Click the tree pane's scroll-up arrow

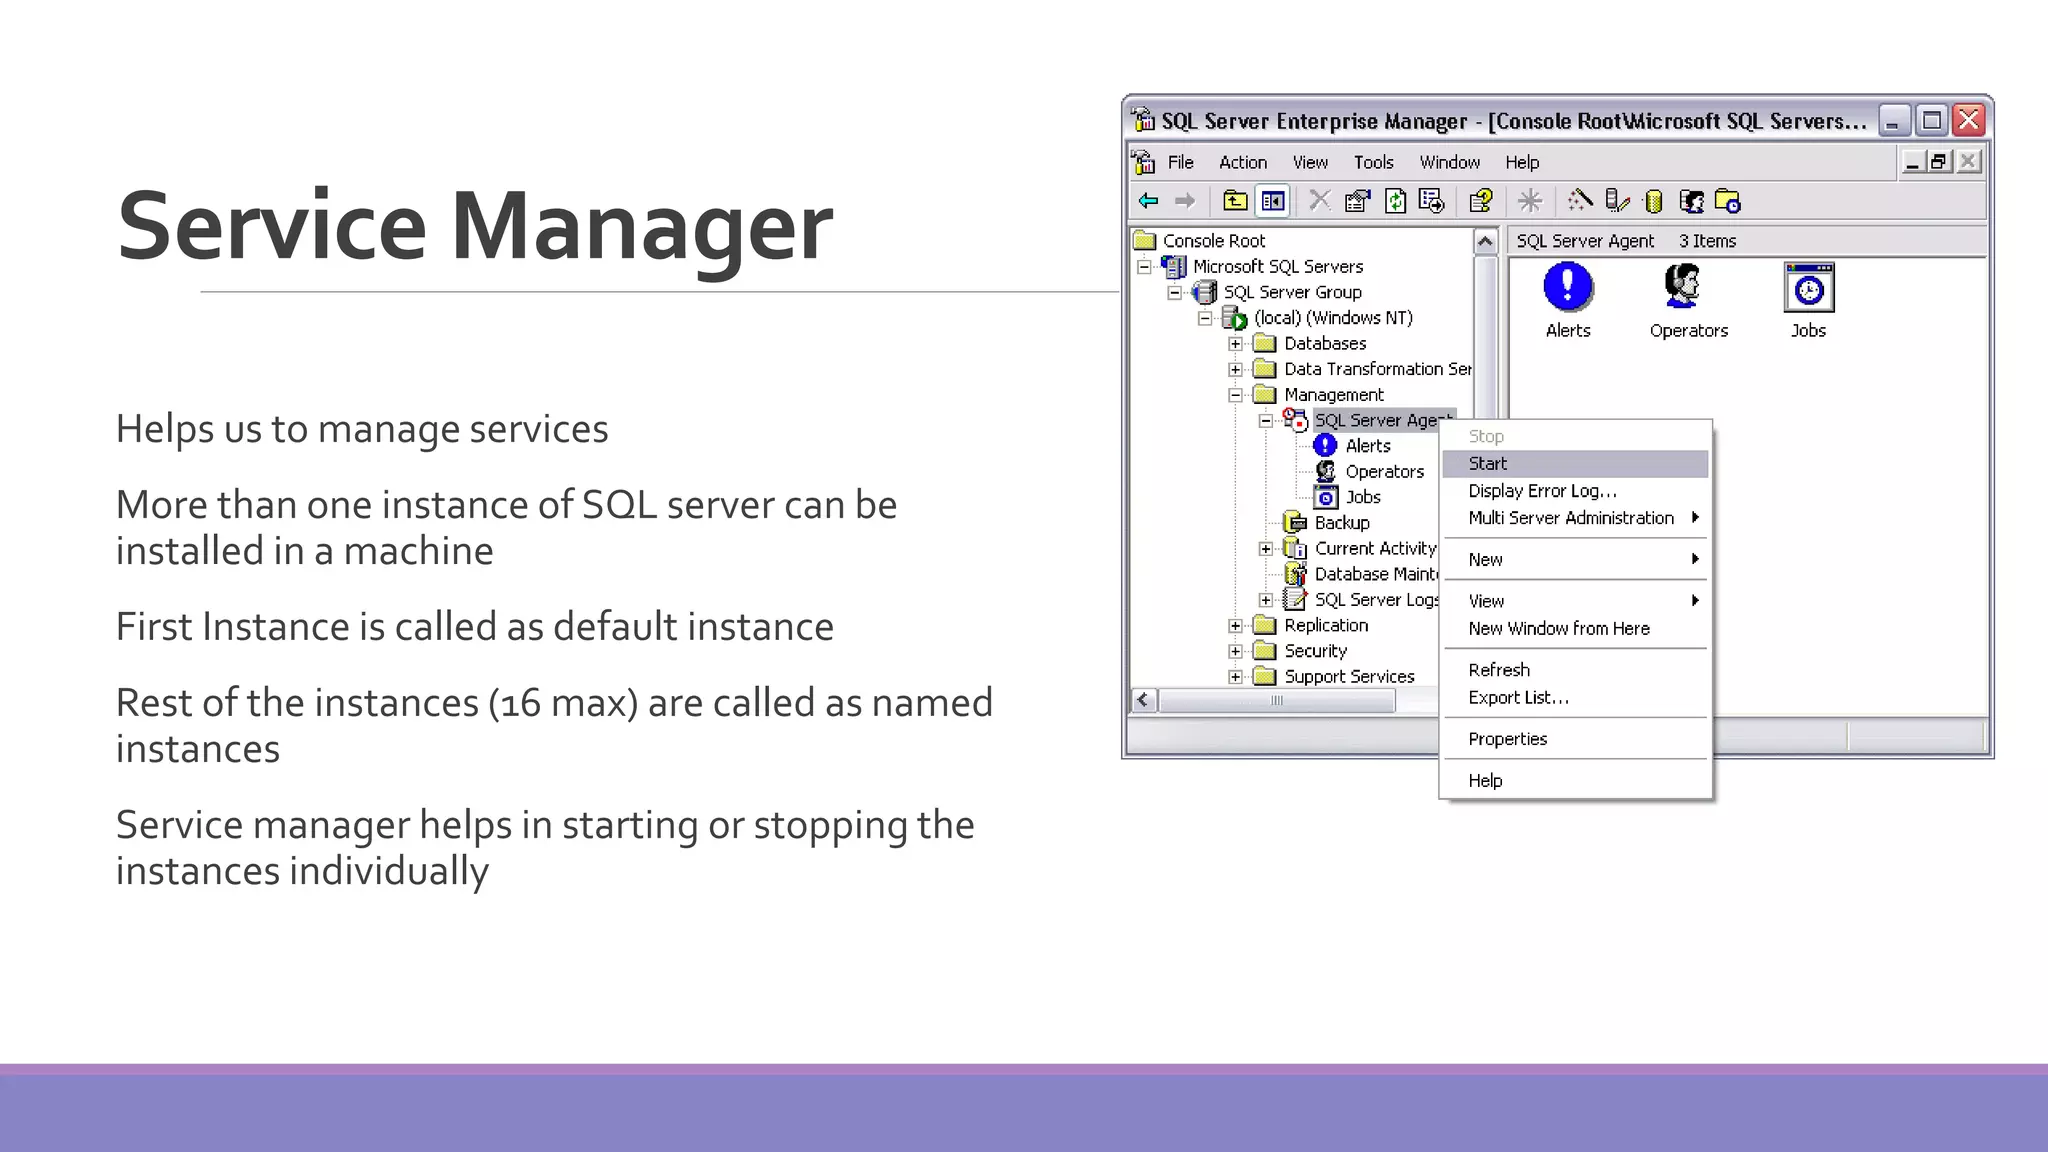click(1485, 242)
